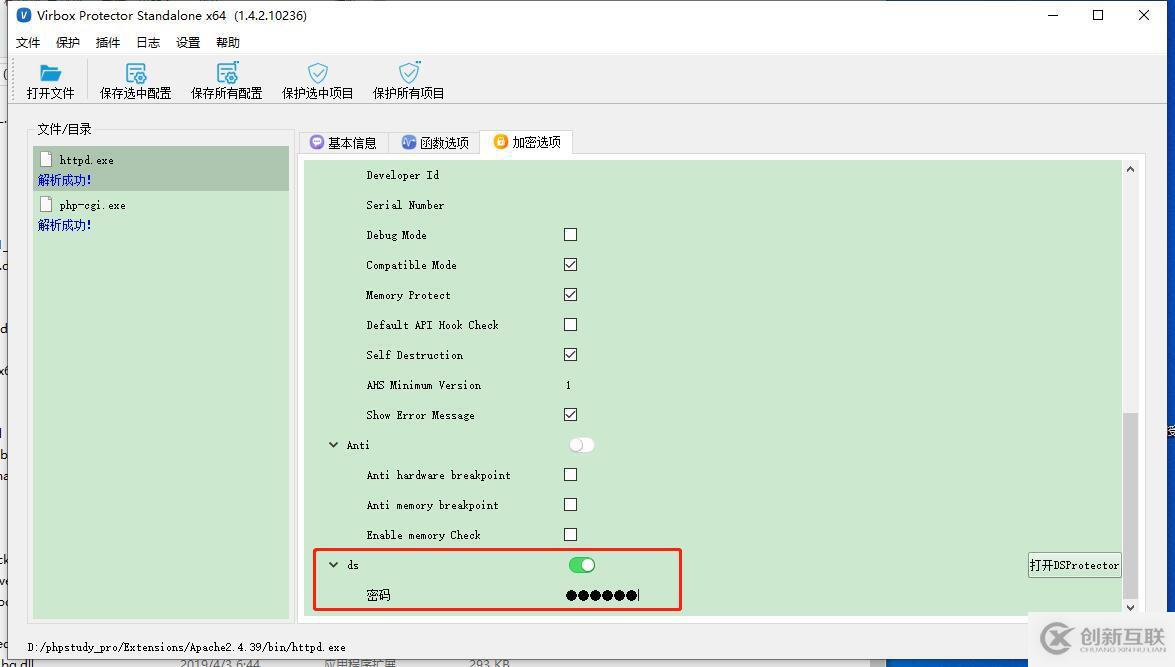Enable Anti memory breakpoint checkbox
The width and height of the screenshot is (1175, 667).
click(x=570, y=504)
